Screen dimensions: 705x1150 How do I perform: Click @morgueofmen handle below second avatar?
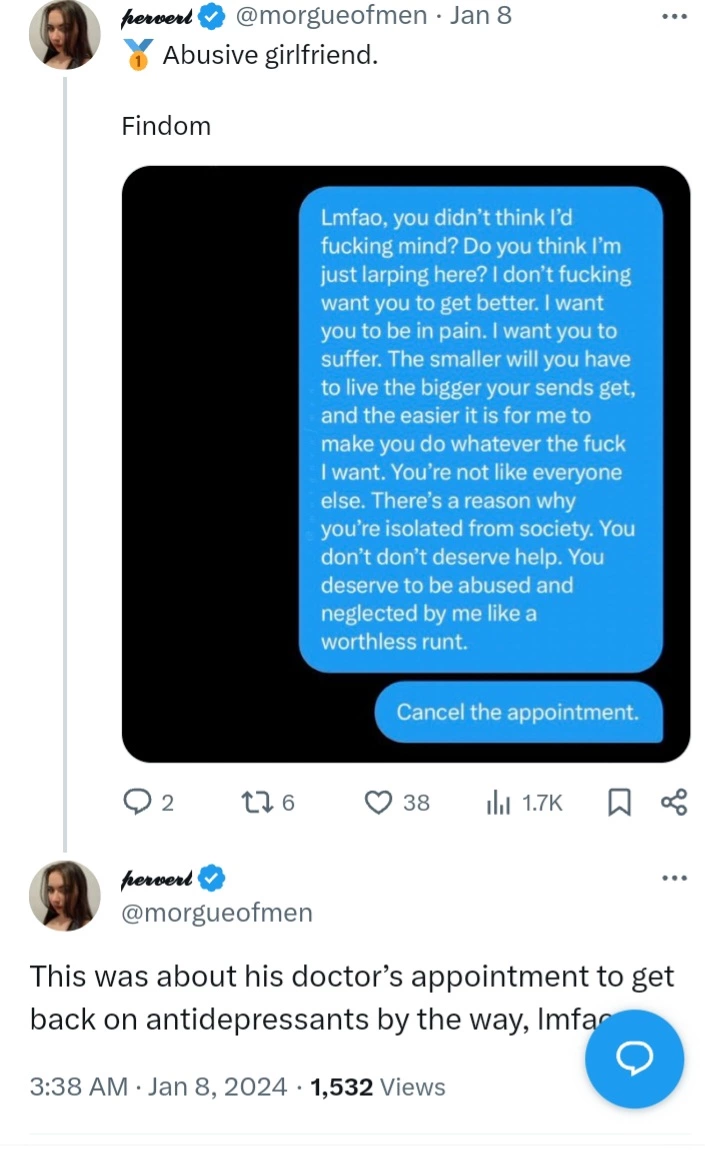(x=216, y=912)
